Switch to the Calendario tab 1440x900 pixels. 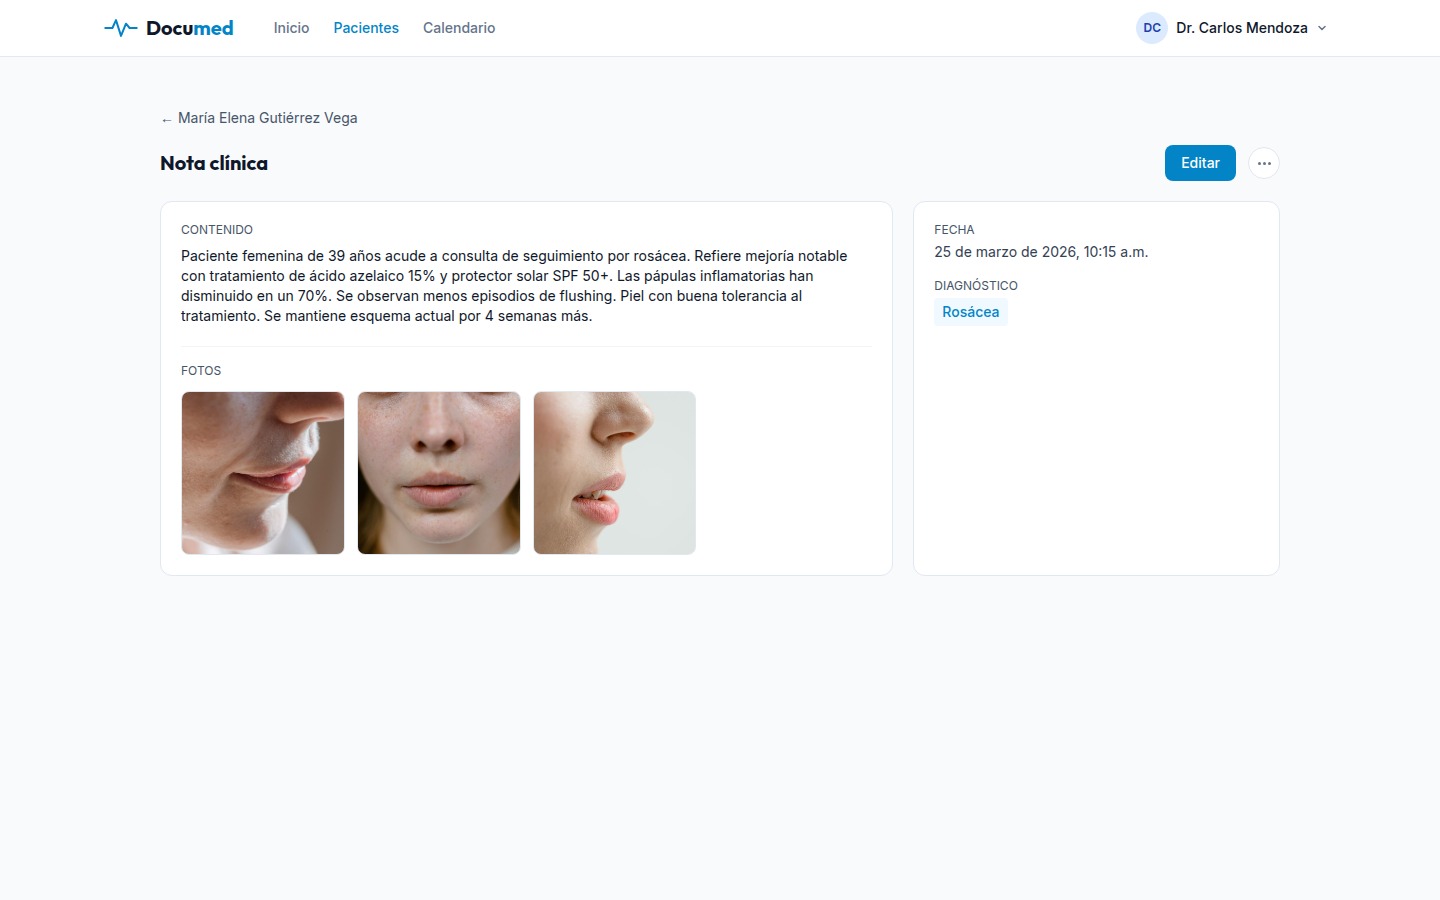(x=459, y=28)
